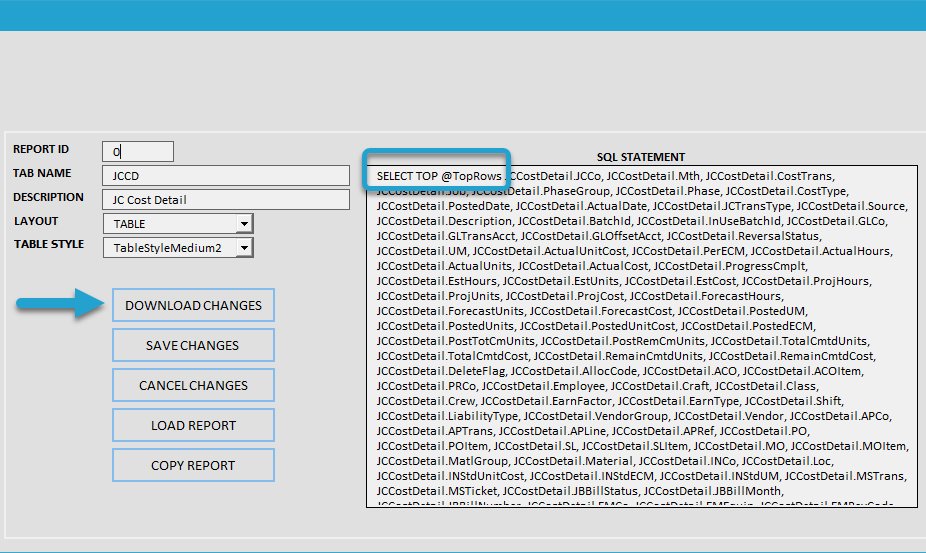Click JCCostDetail.APTrans in the SQL text
The width and height of the screenshot is (926, 553).
435,431
